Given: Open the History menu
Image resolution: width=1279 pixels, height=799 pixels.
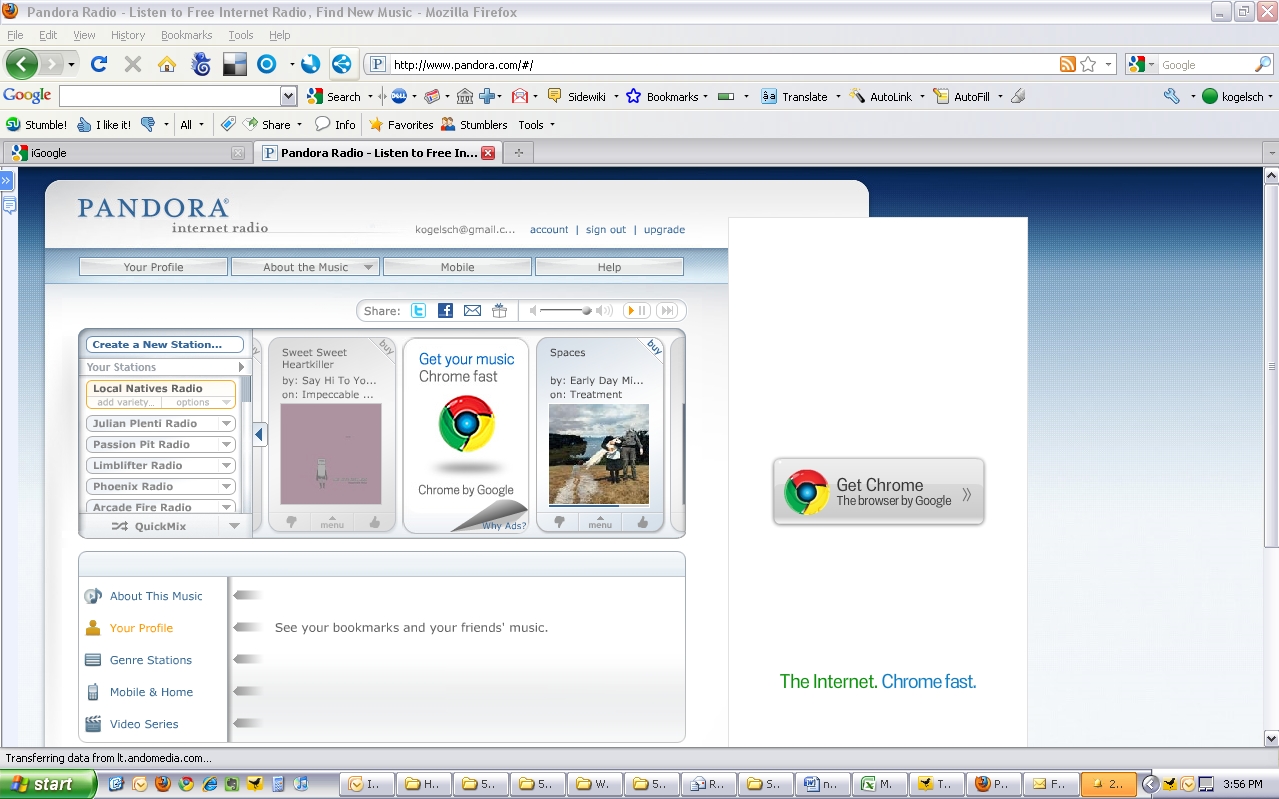Looking at the screenshot, I should tap(128, 35).
